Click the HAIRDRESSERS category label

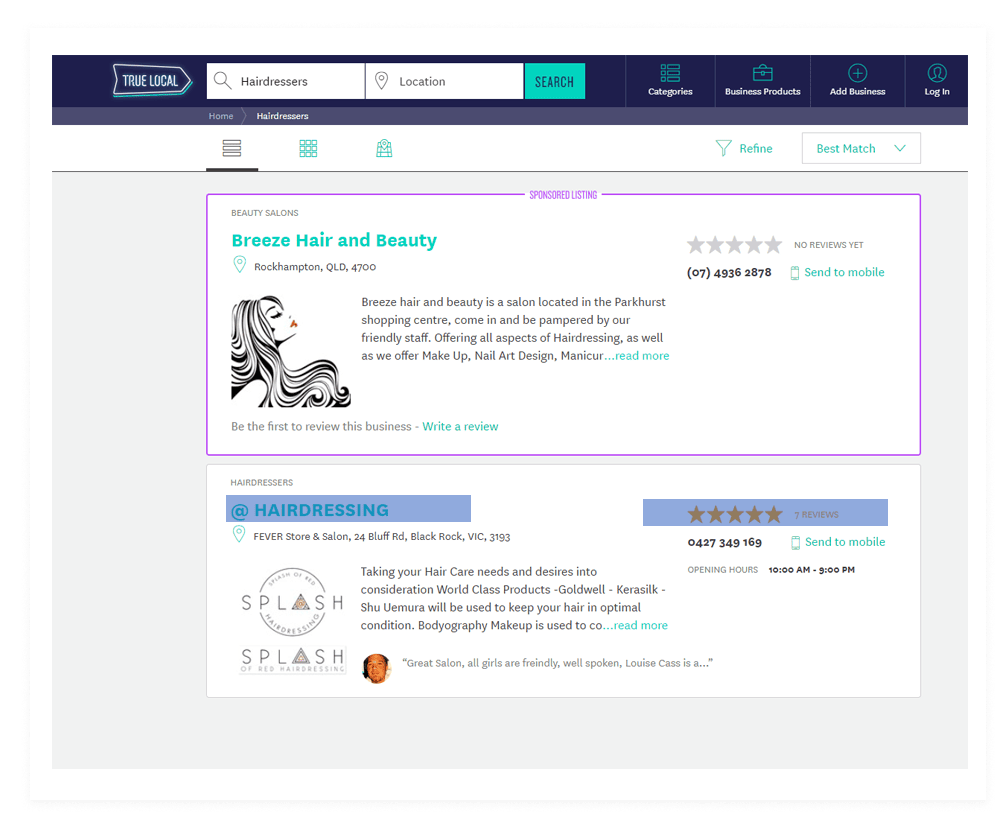click(x=261, y=483)
